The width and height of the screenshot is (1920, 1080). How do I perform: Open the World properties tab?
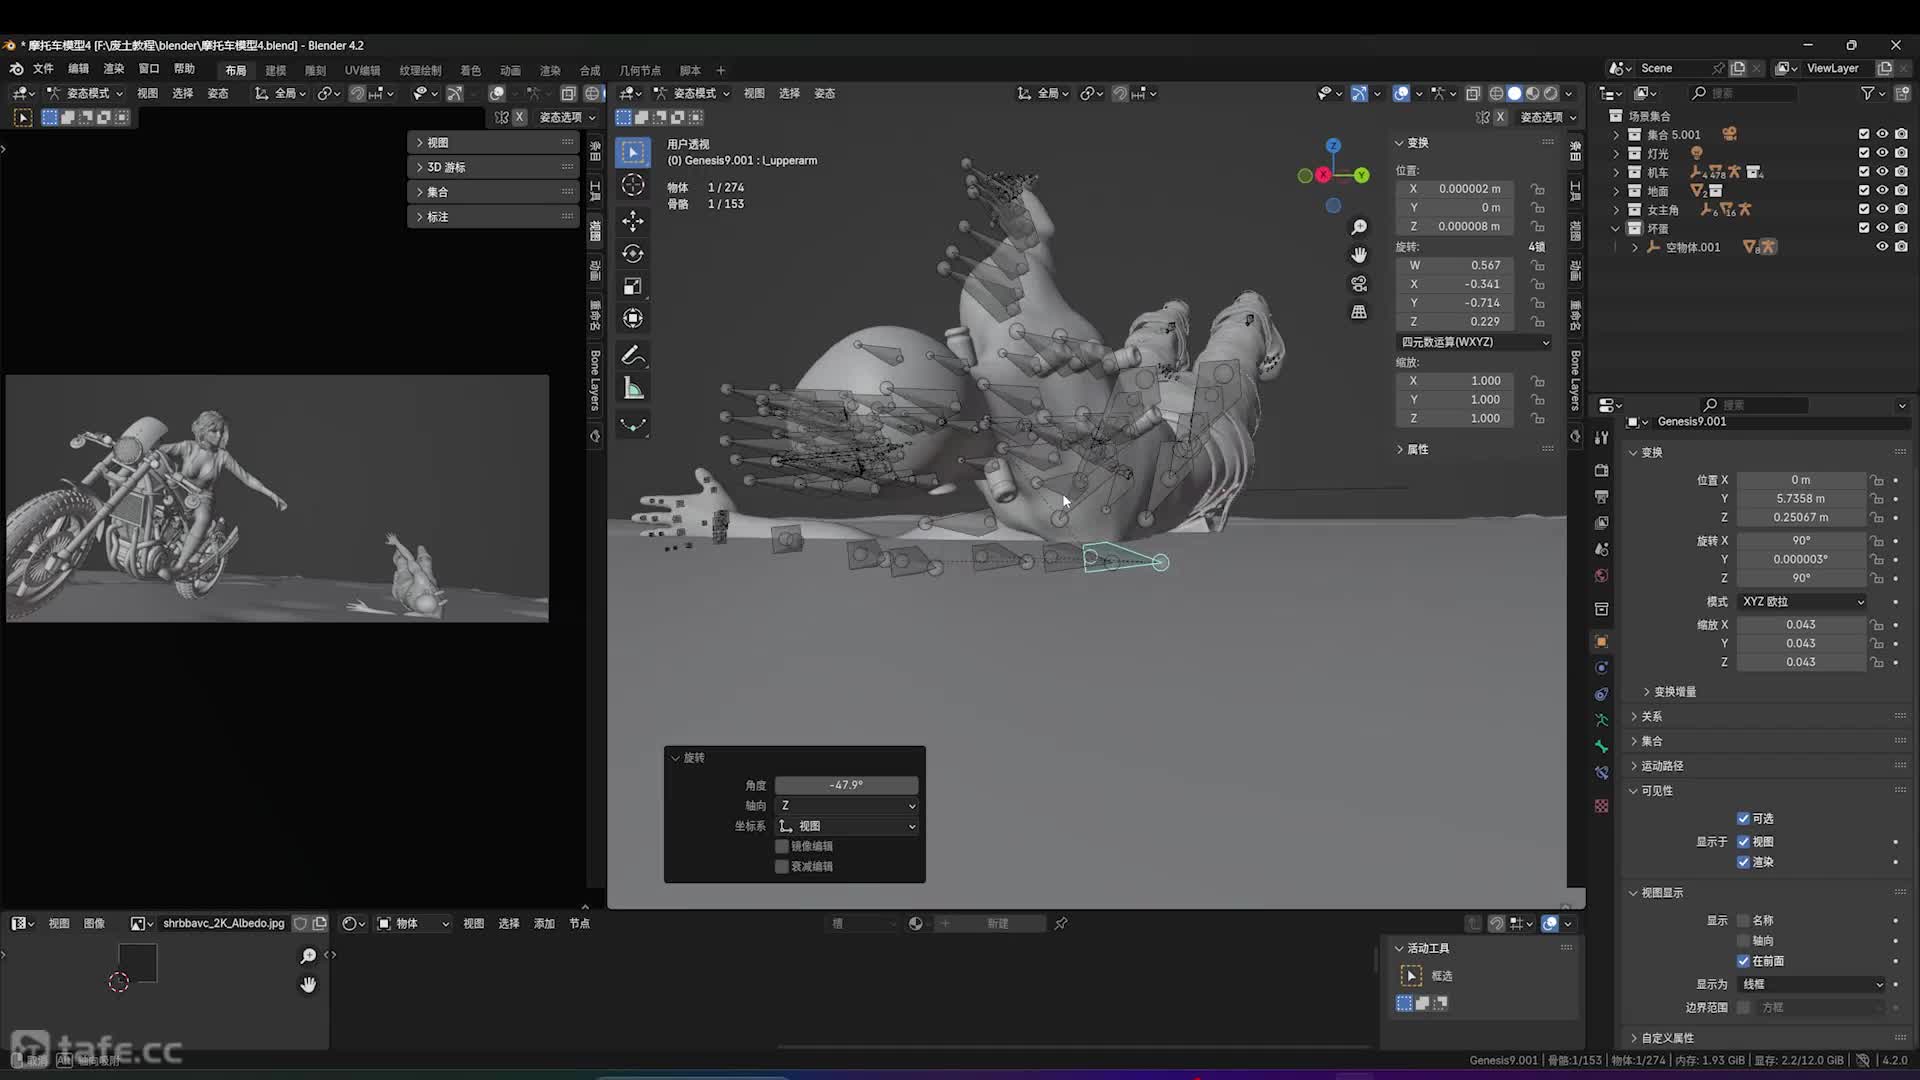point(1601,575)
